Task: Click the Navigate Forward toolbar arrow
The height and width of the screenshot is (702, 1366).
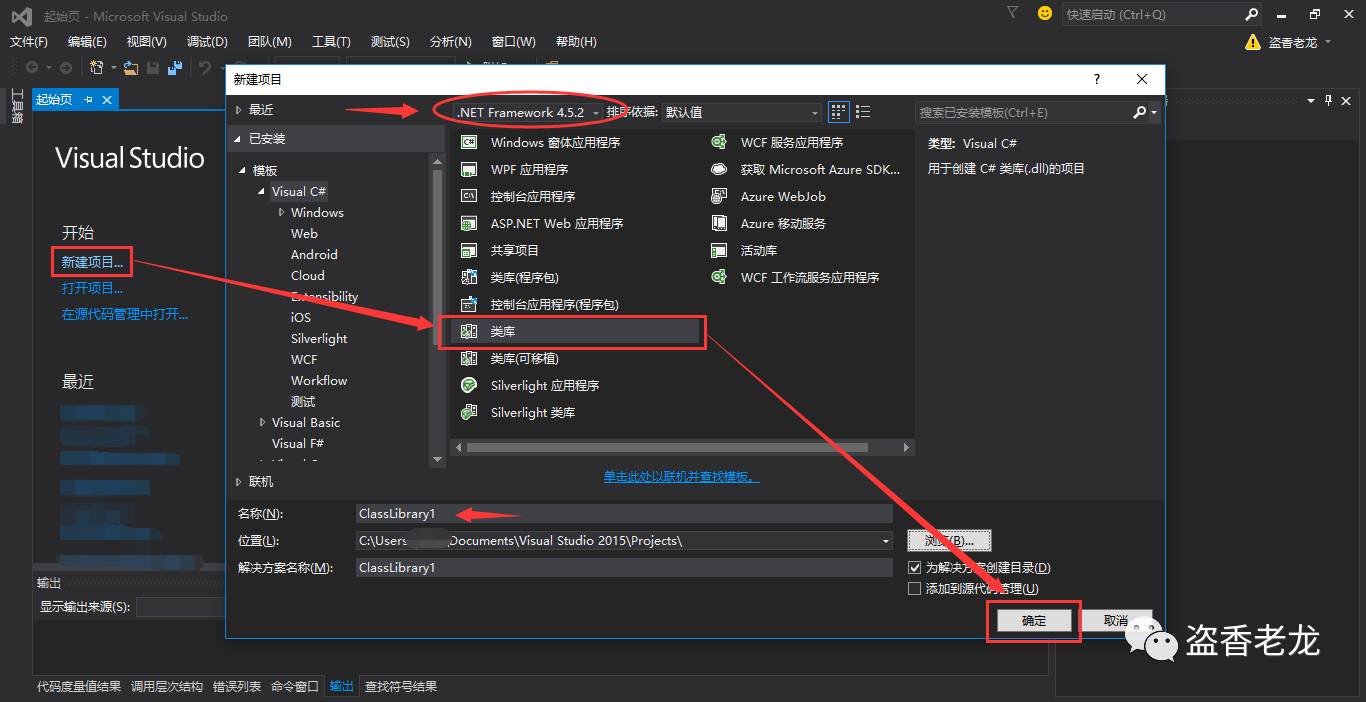Action: click(65, 68)
